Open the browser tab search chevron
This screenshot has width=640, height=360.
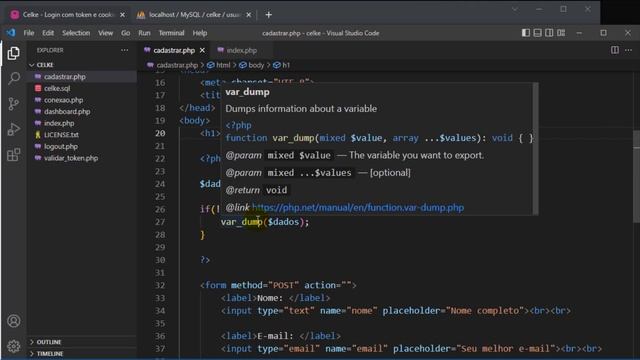[x=515, y=9]
